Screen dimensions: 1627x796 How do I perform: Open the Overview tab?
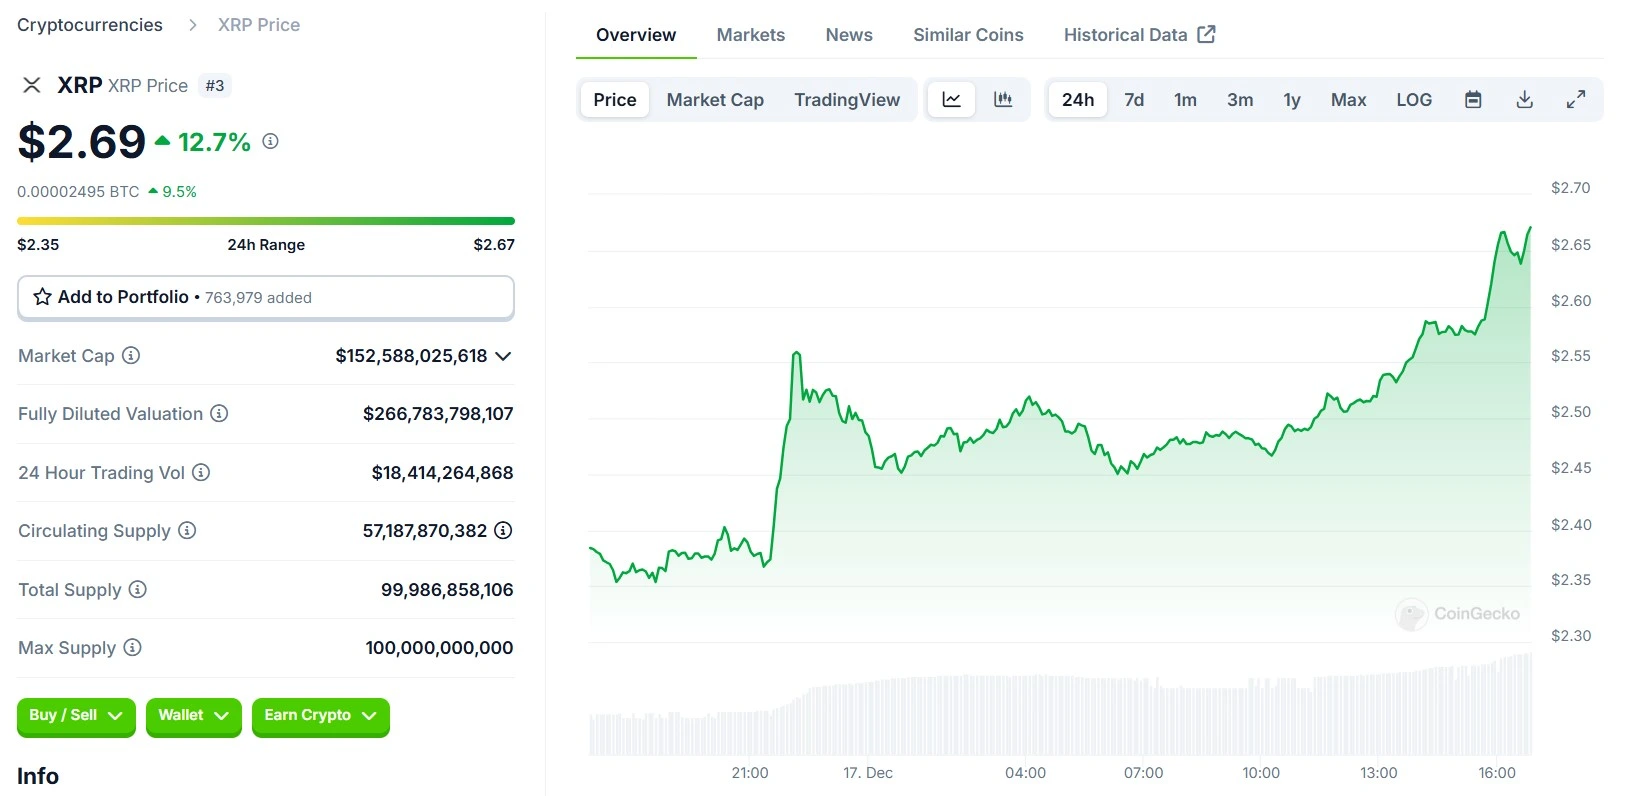636,35
